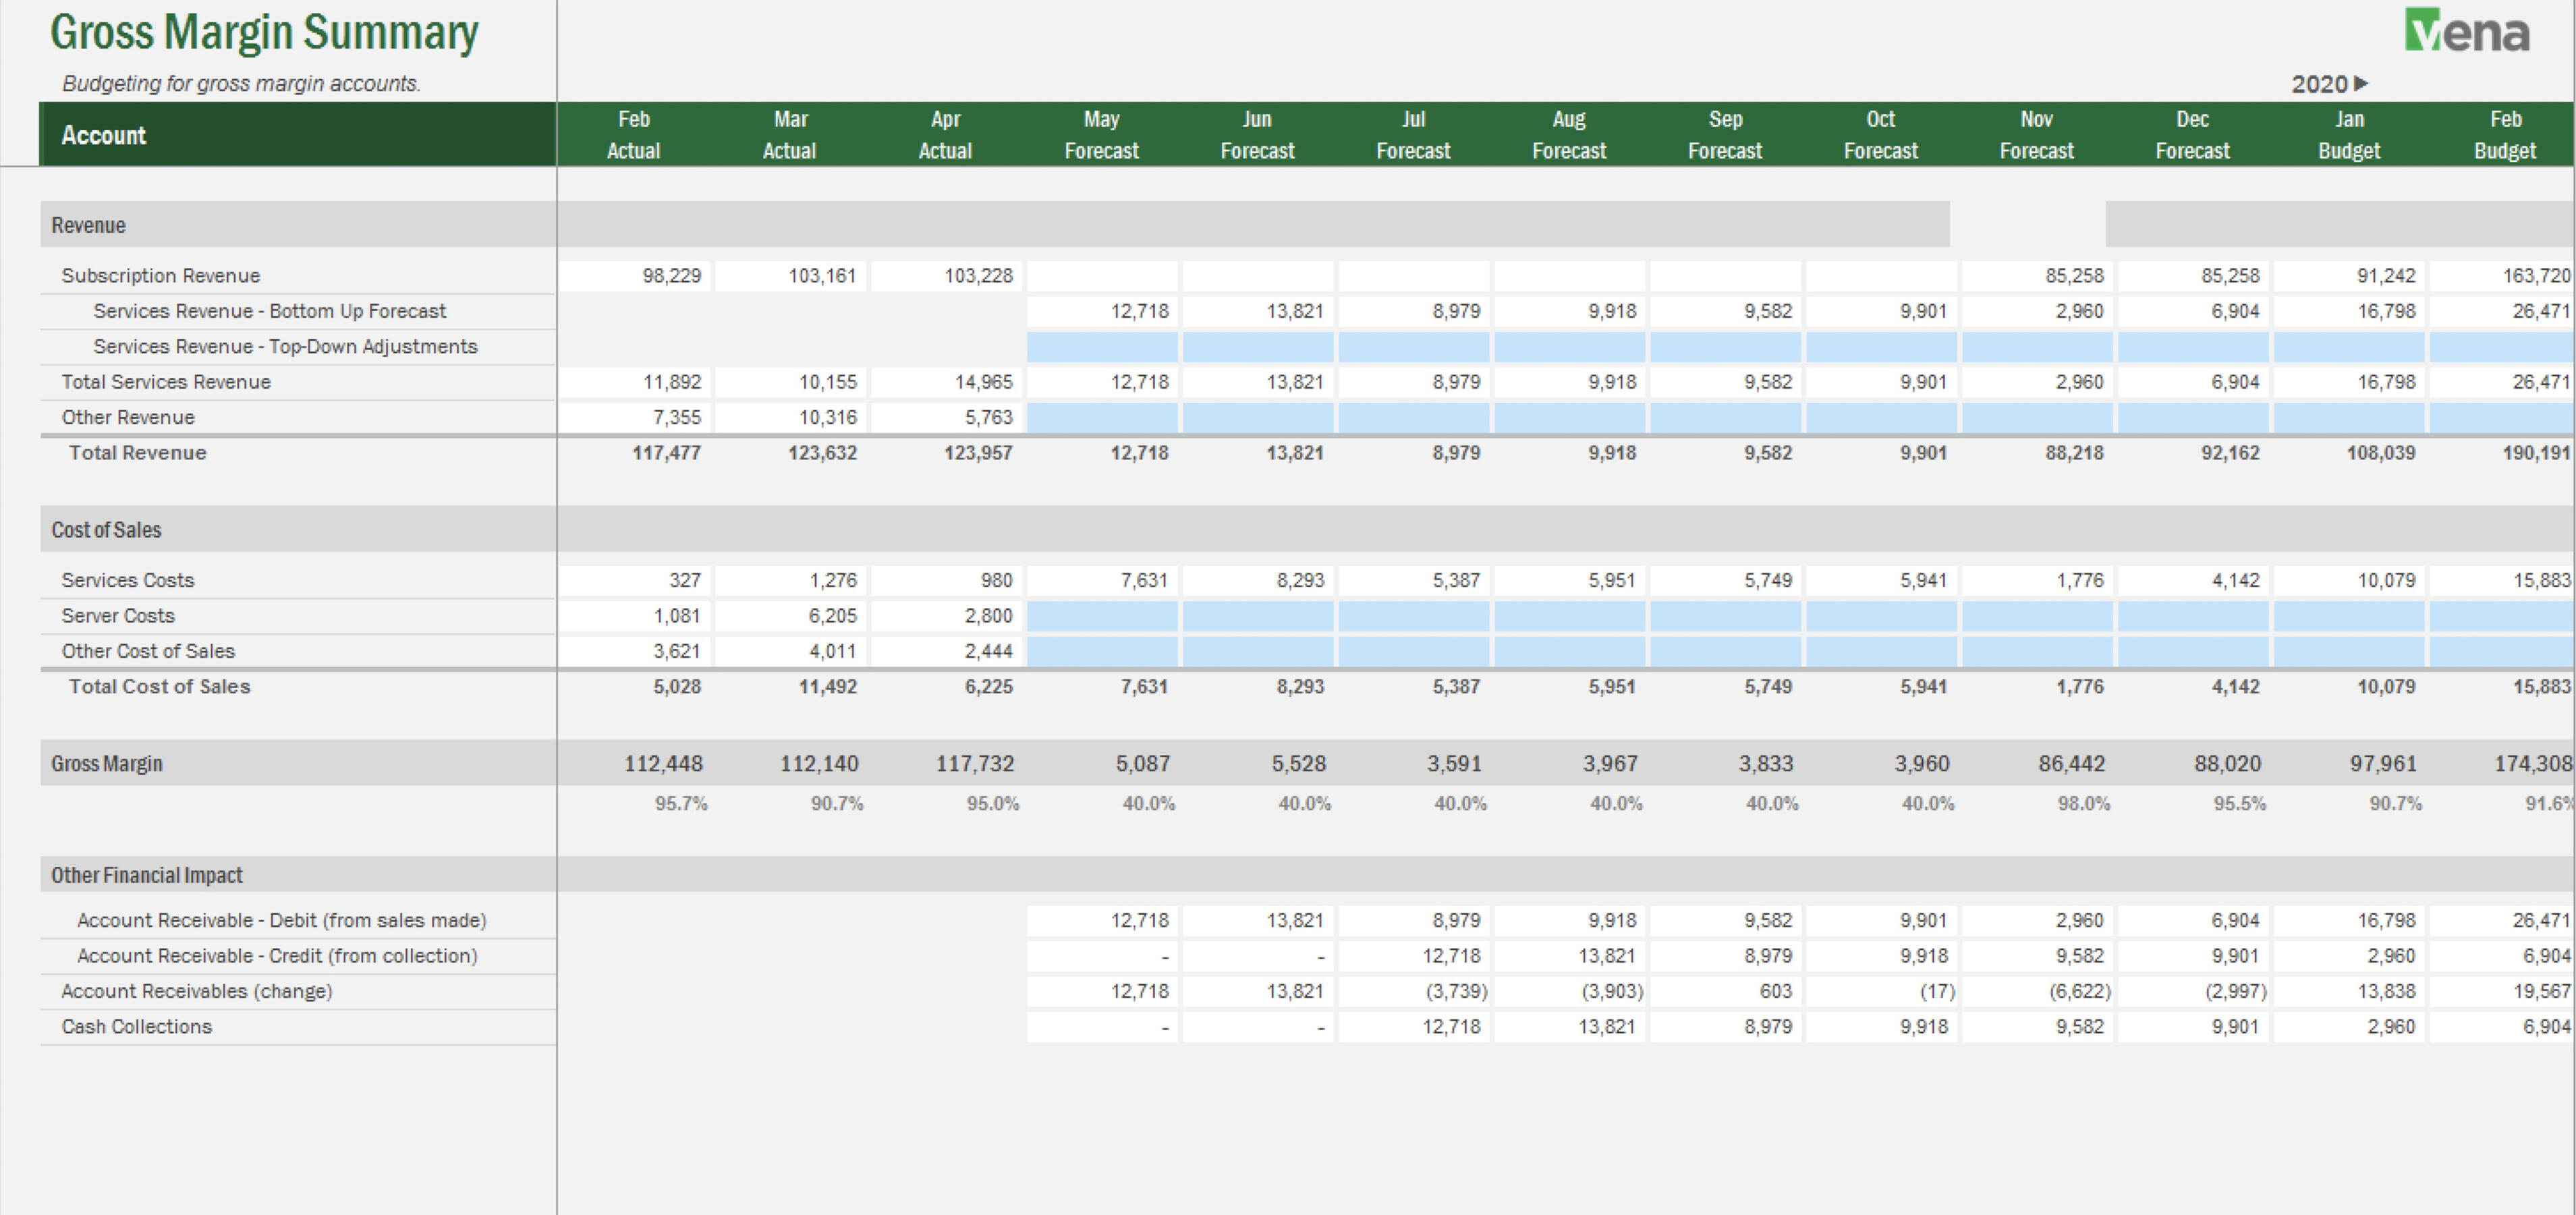
Task: Click the May Top-Down Adjustments input cell
Action: (x=1102, y=346)
